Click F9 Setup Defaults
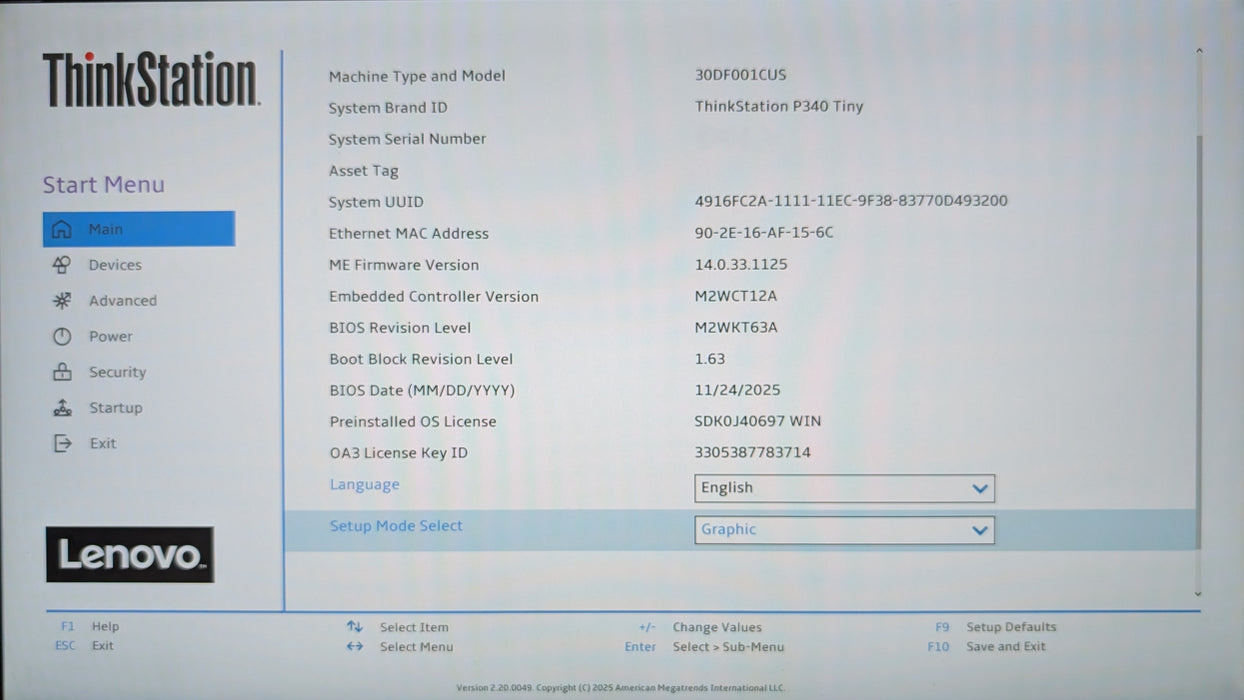 click(x=995, y=627)
